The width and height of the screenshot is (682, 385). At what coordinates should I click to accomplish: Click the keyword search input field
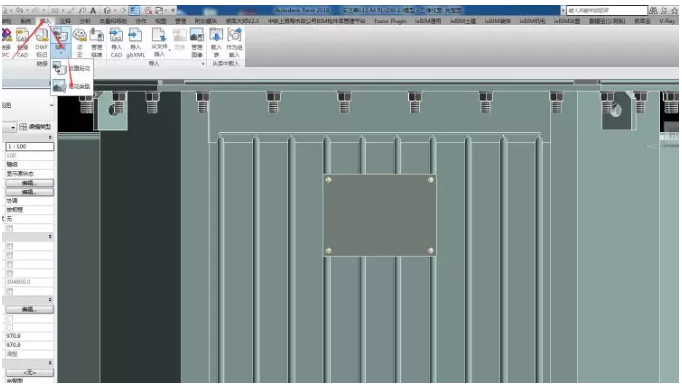607,10
